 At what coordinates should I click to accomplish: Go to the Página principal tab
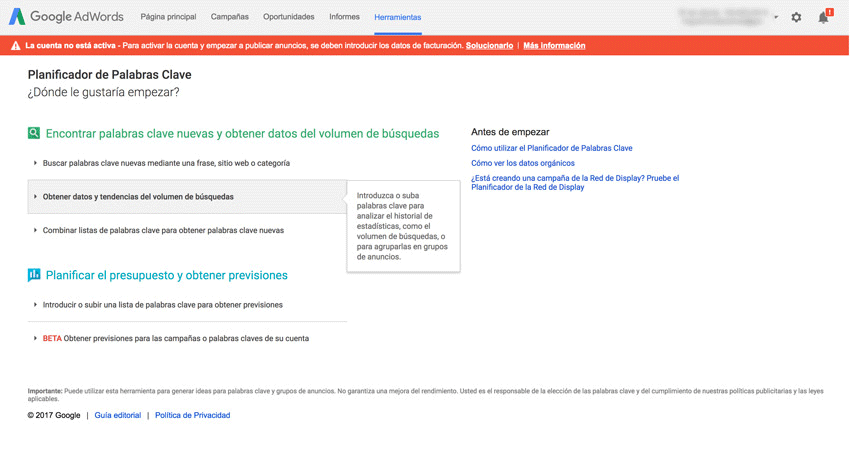point(168,17)
